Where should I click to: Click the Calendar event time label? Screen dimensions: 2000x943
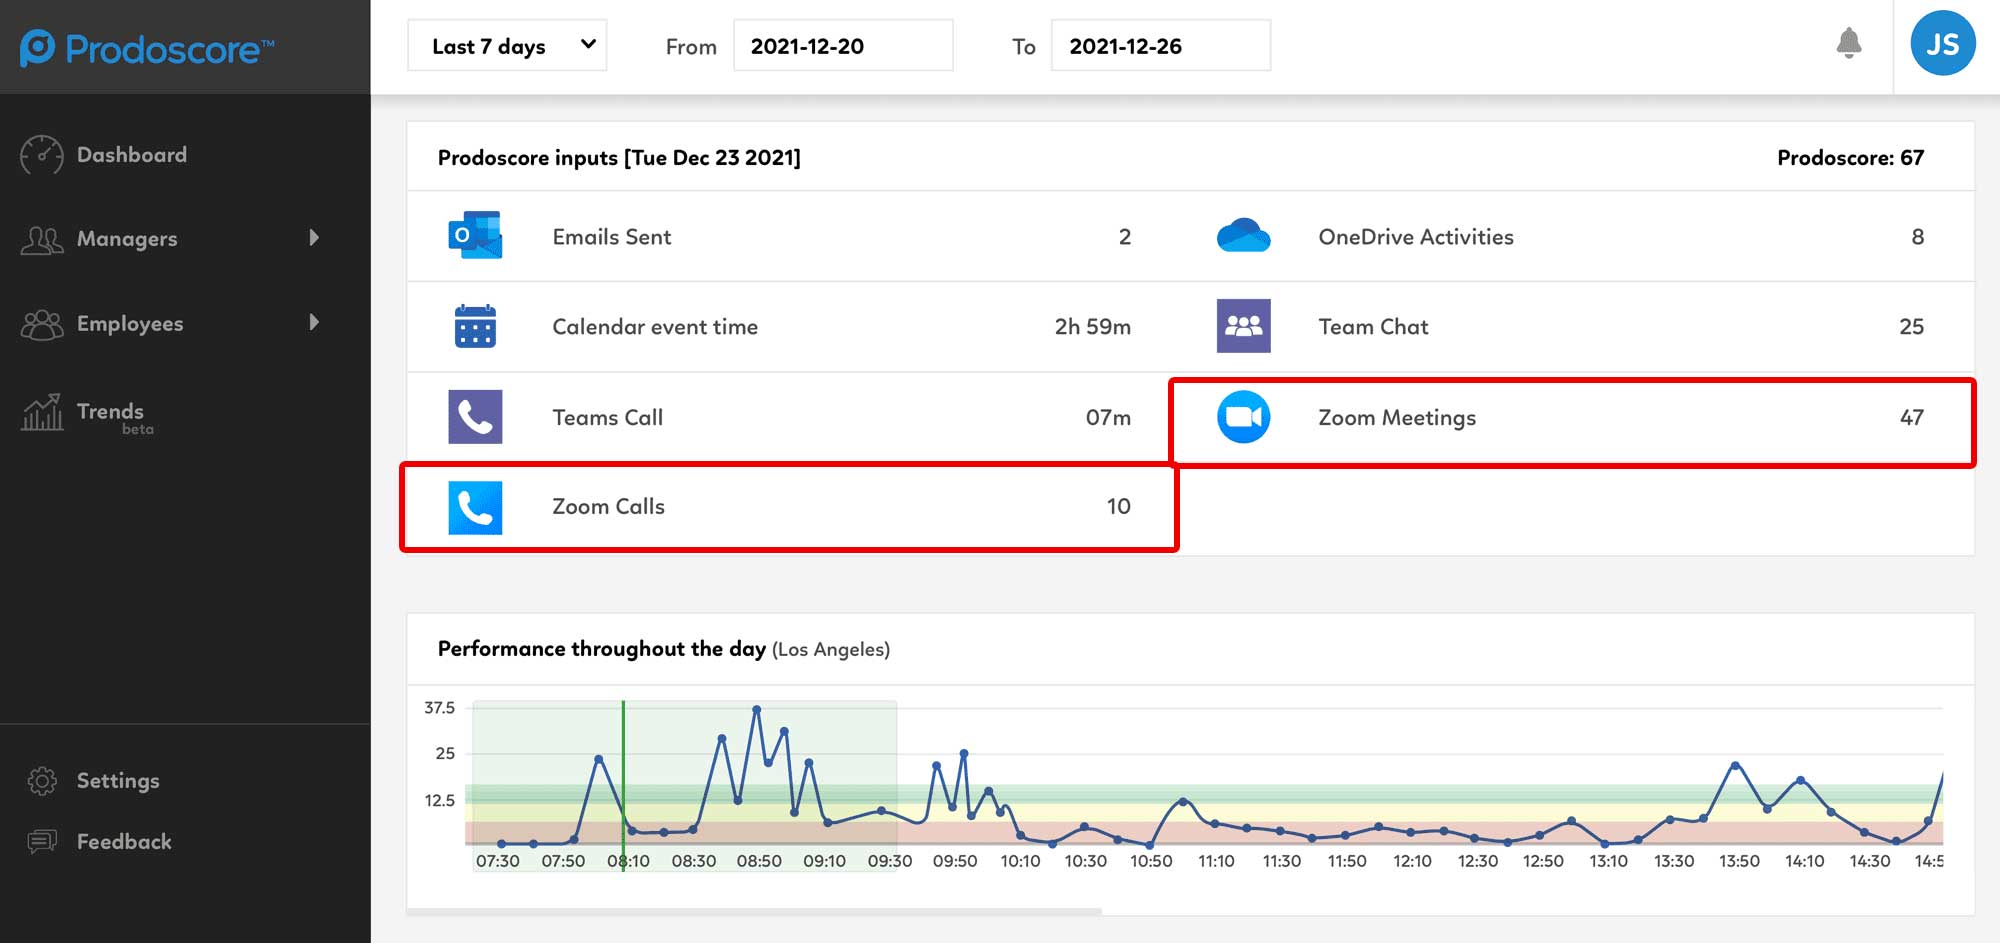coord(655,327)
